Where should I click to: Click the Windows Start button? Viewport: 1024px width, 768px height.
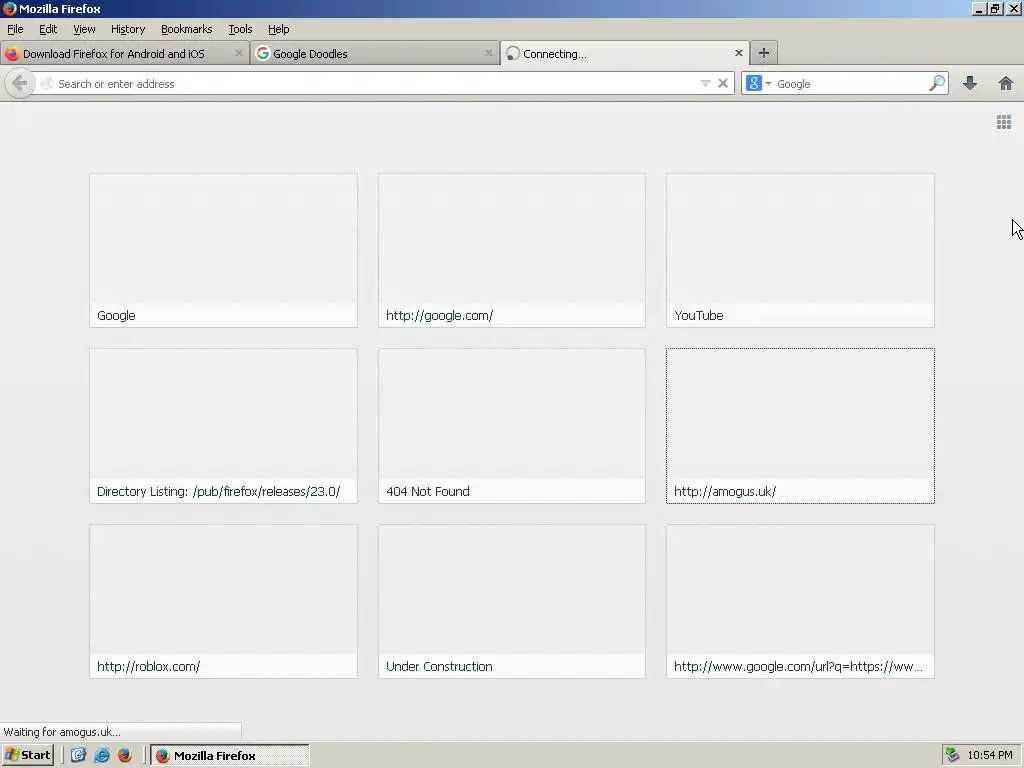pyautogui.click(x=27, y=755)
